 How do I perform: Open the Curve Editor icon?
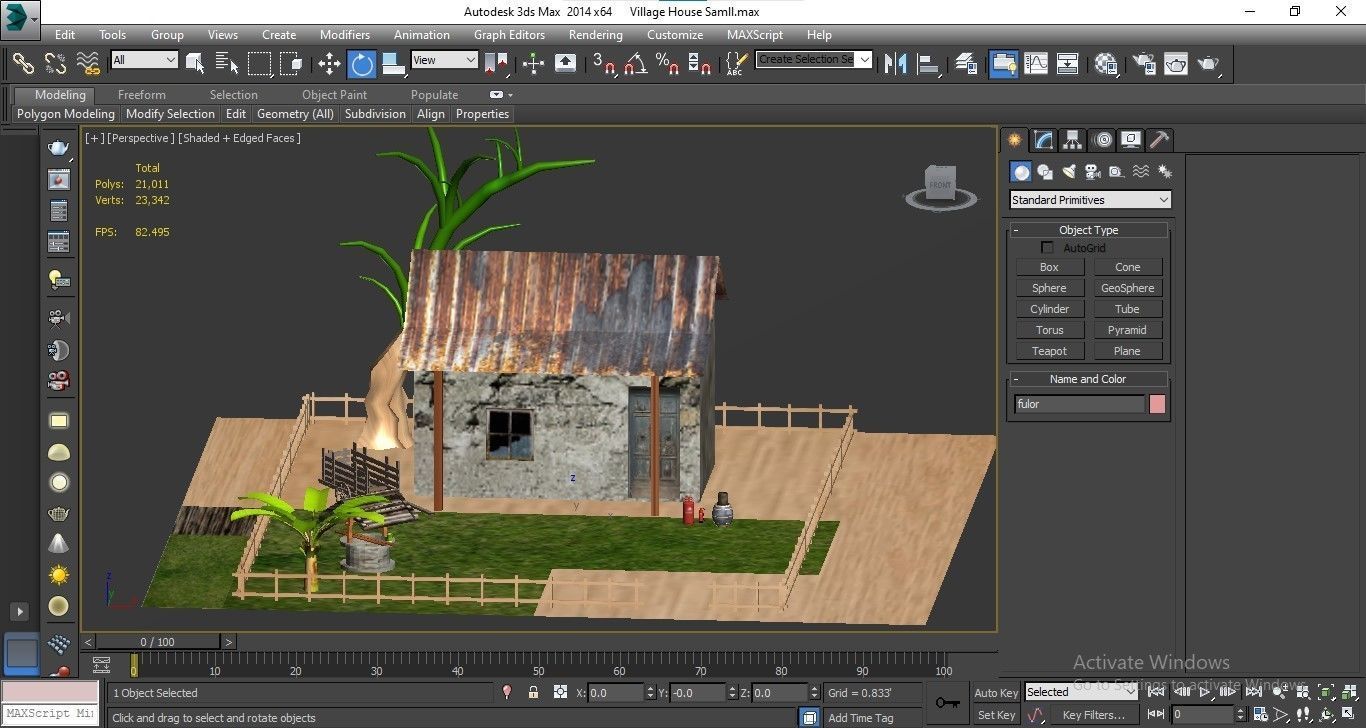pos(1035,64)
